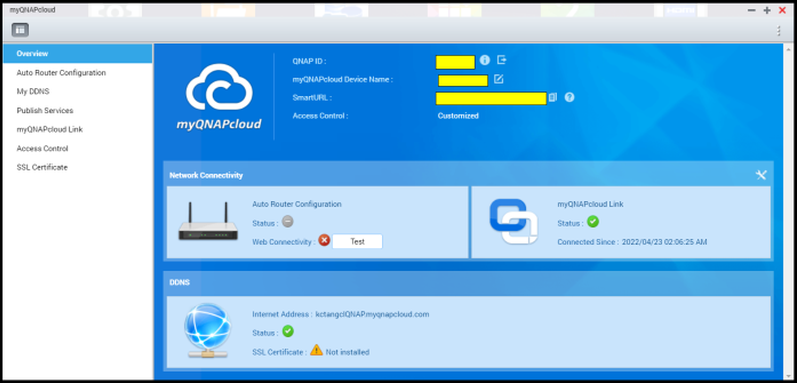Copy the SmartURL to clipboard
Viewport: 797px width, 383px height.
pyautogui.click(x=553, y=97)
